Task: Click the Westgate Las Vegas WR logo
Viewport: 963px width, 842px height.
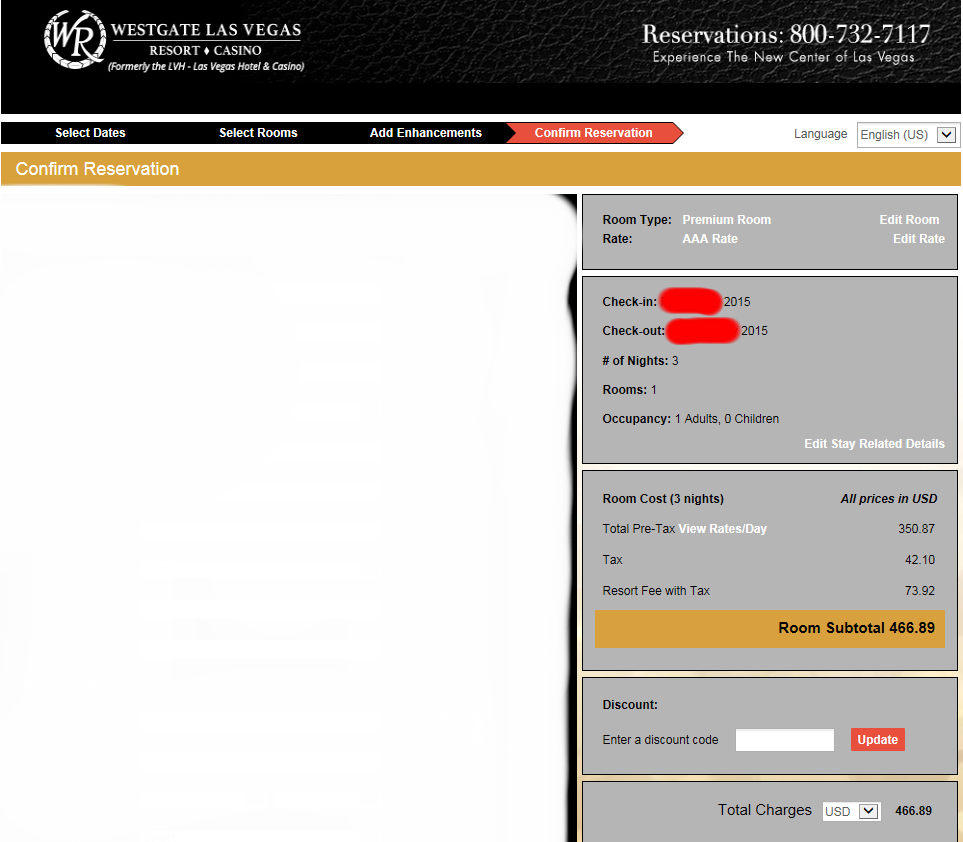Action: [73, 41]
